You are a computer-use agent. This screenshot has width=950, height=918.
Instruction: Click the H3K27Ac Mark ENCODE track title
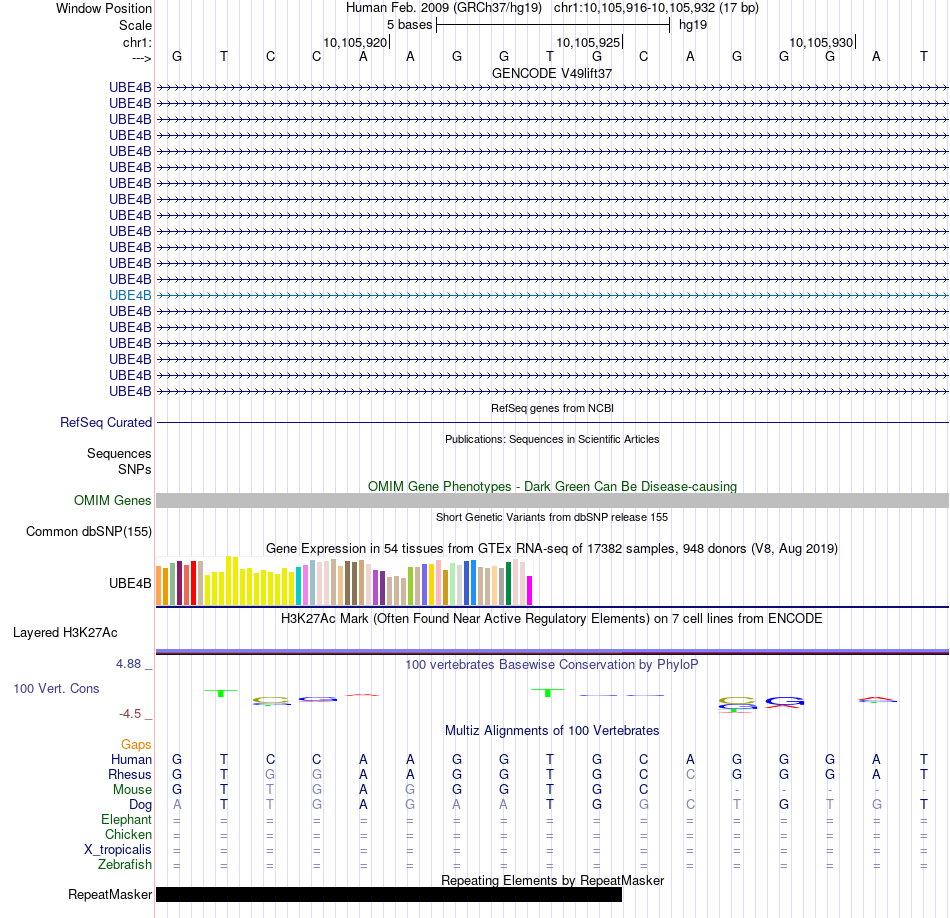pyautogui.click(x=552, y=619)
